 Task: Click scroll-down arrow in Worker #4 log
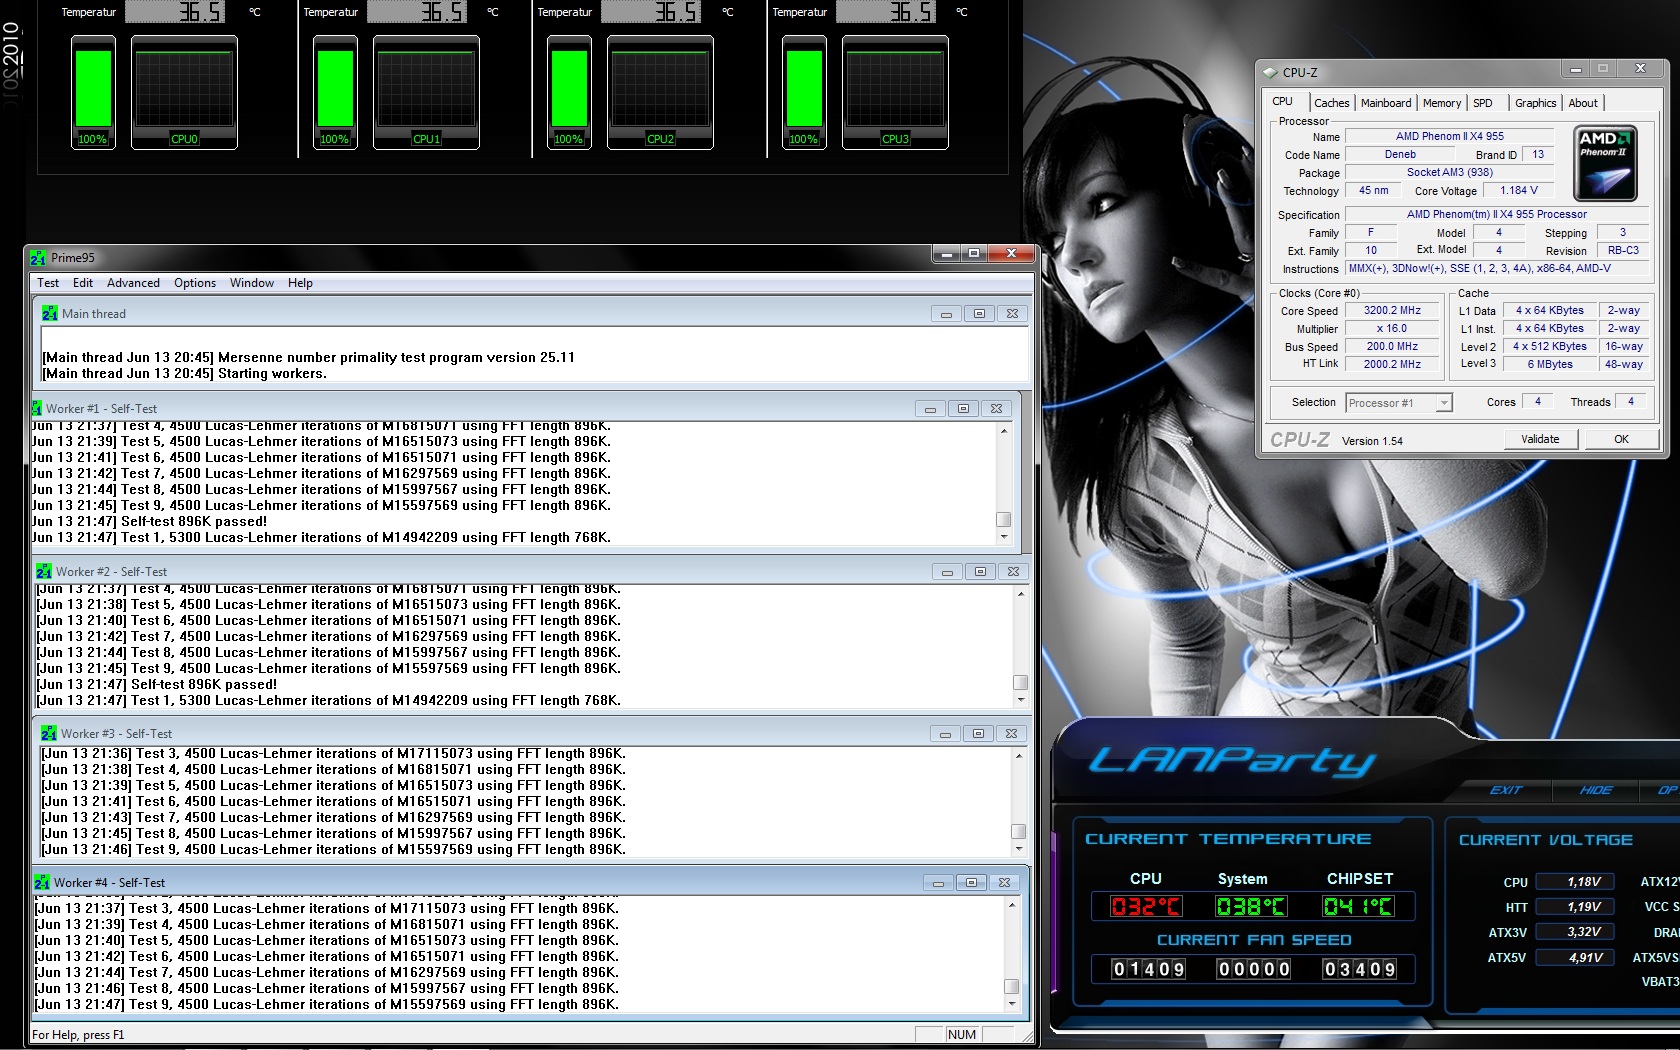pos(1012,1003)
